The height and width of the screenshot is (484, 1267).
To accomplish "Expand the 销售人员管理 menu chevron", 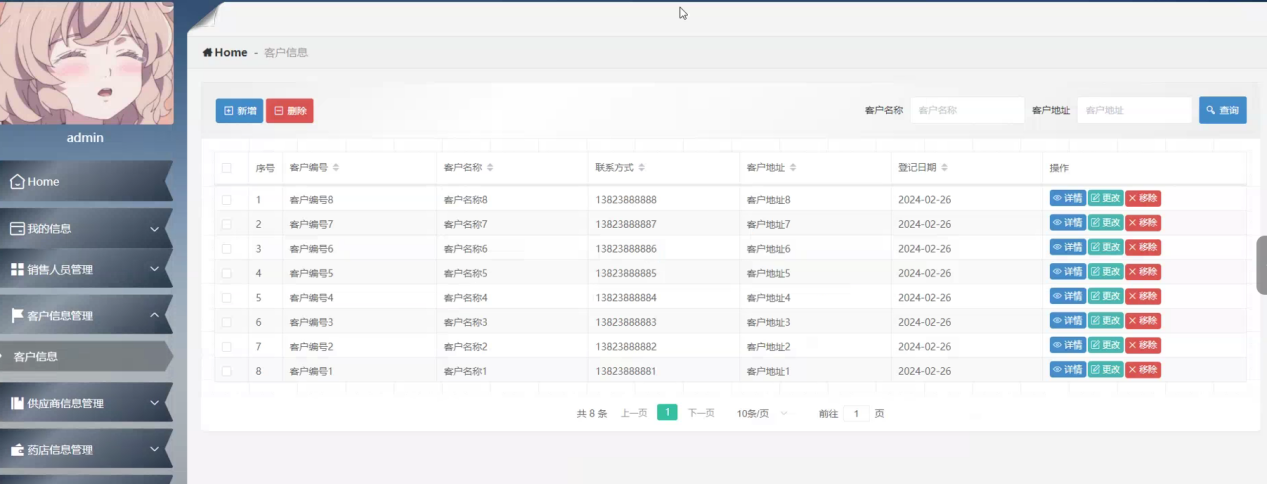I will coord(154,269).
